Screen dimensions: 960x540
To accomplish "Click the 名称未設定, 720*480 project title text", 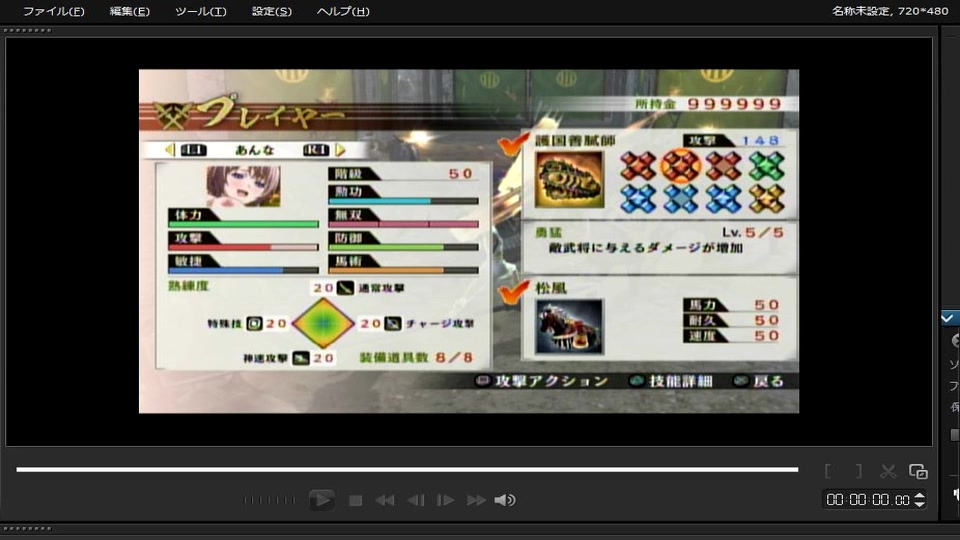I will [x=890, y=10].
